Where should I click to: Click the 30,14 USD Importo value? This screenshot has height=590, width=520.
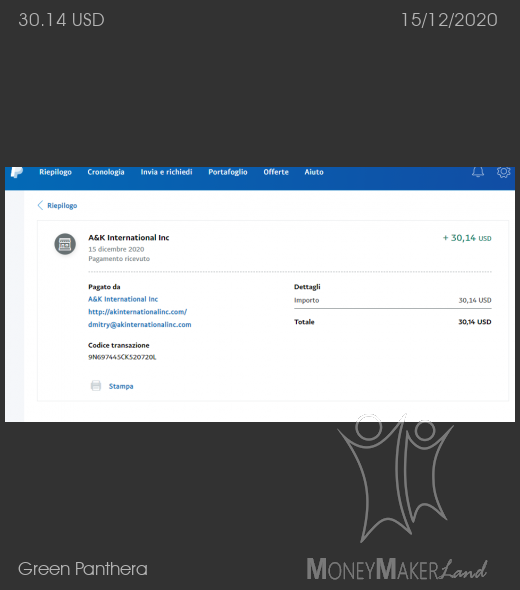475,300
